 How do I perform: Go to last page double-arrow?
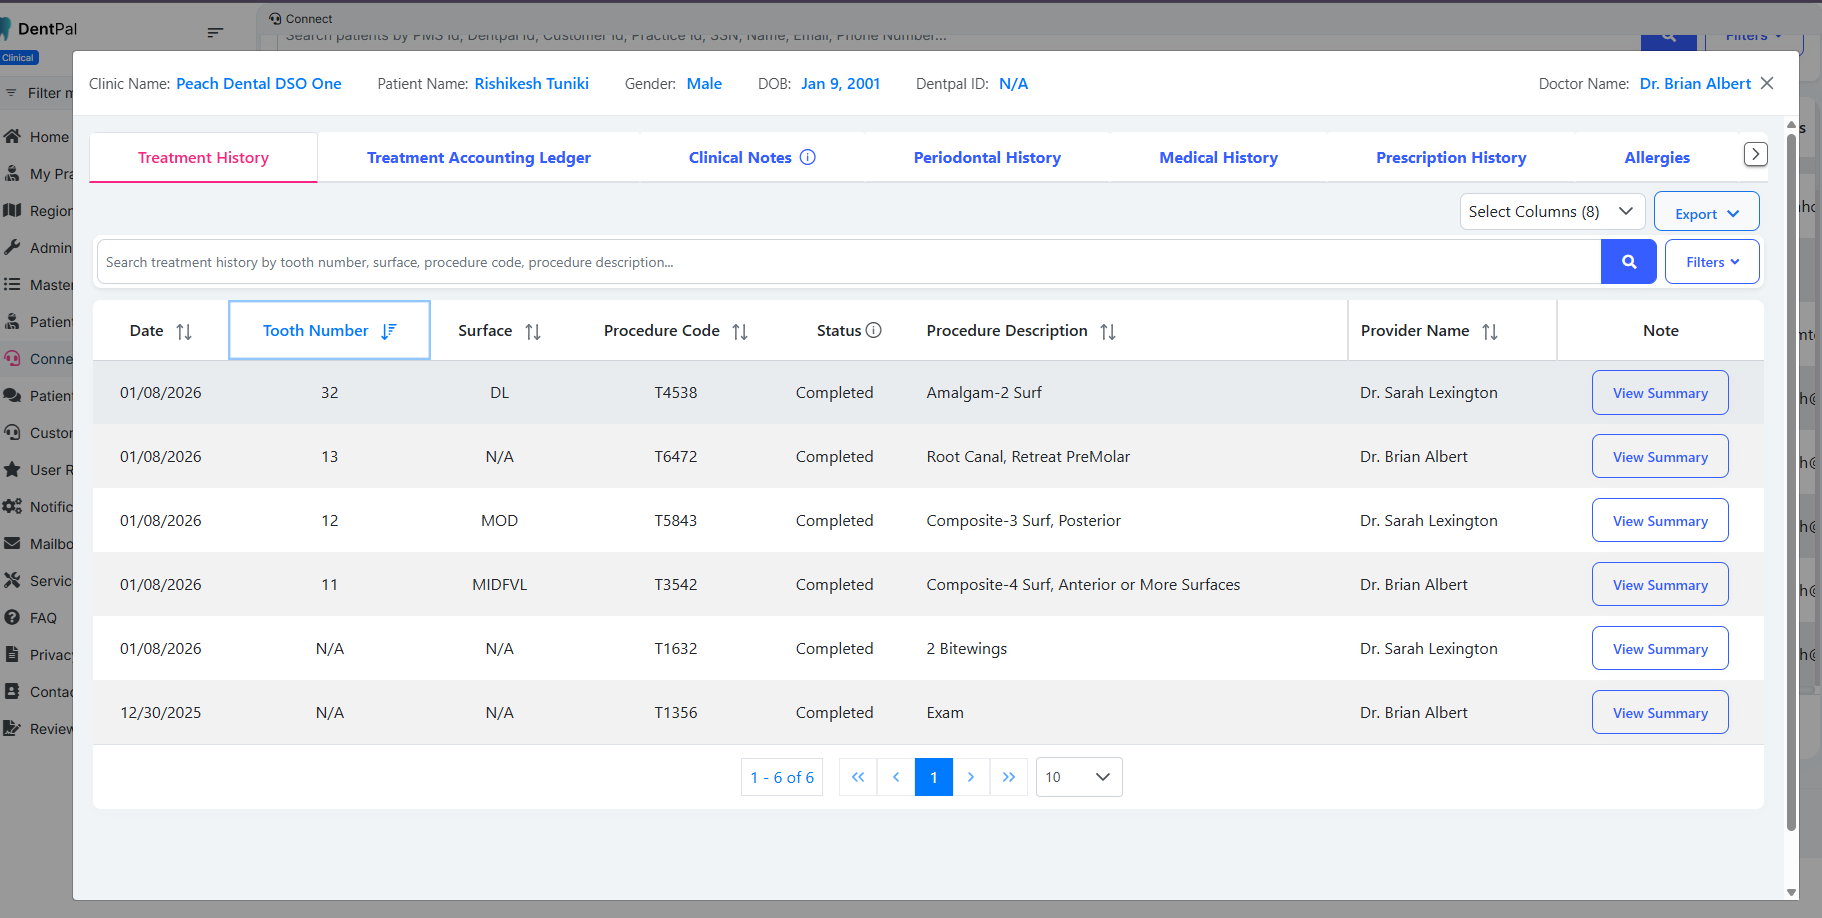[x=1008, y=777]
